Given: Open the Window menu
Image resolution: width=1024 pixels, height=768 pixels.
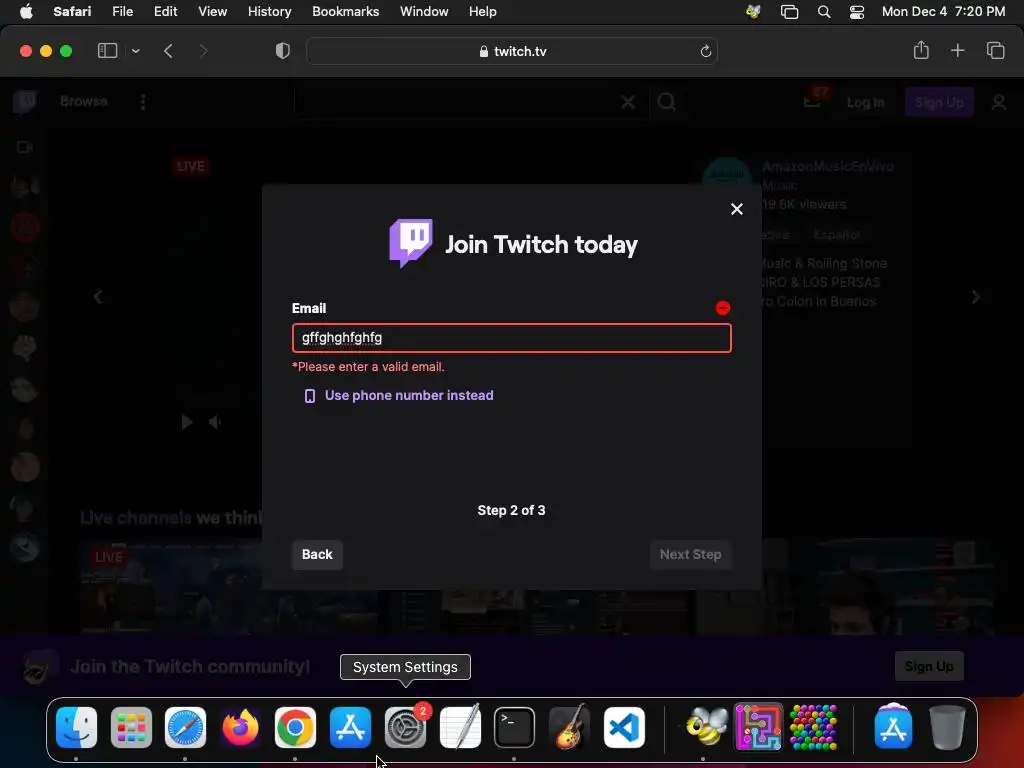Looking at the screenshot, I should 424,12.
